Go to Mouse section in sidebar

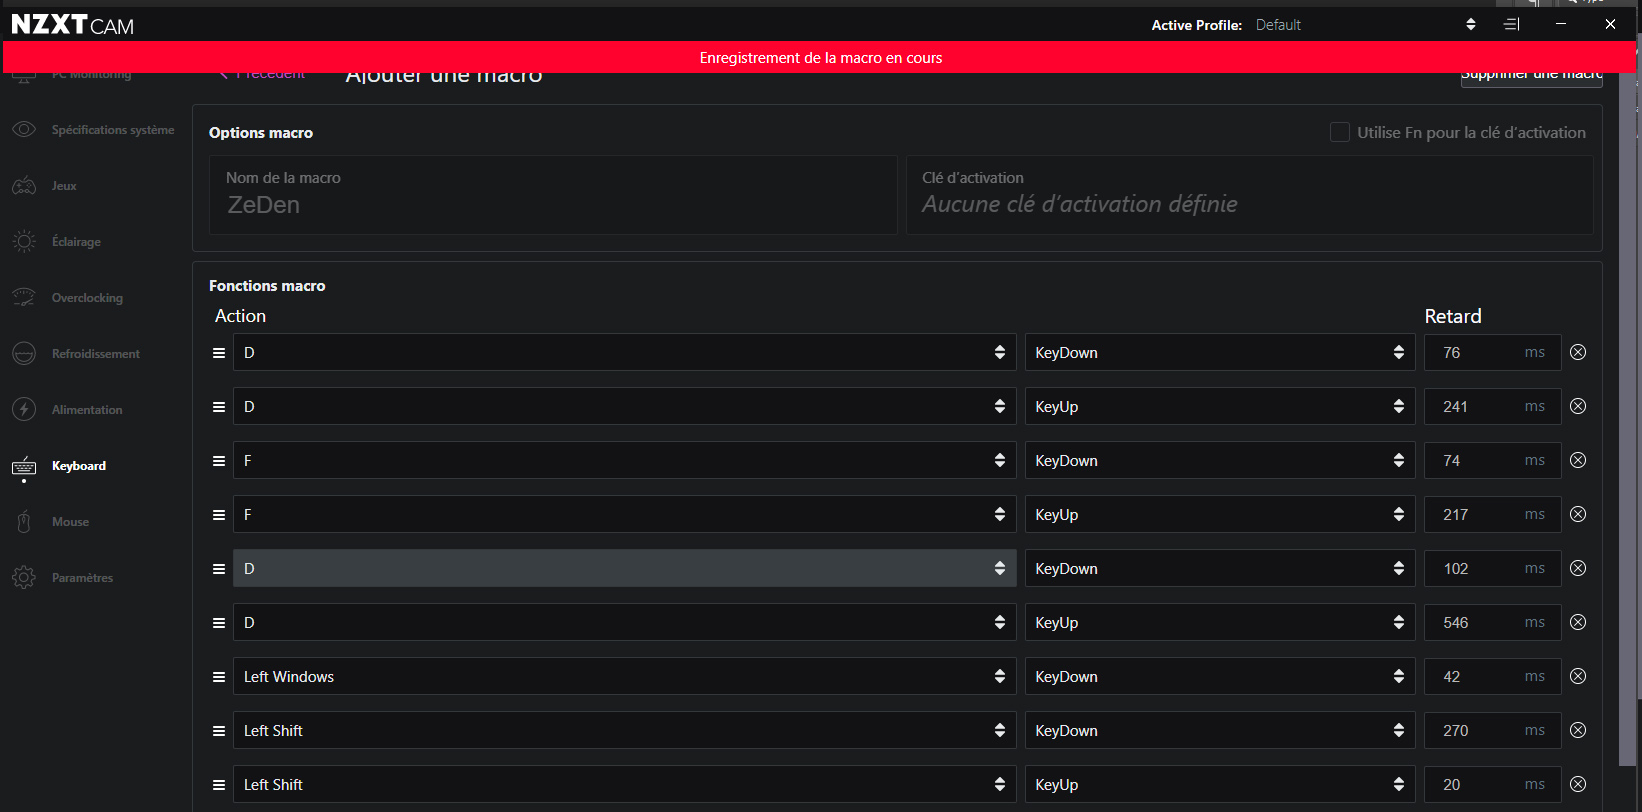pos(70,522)
